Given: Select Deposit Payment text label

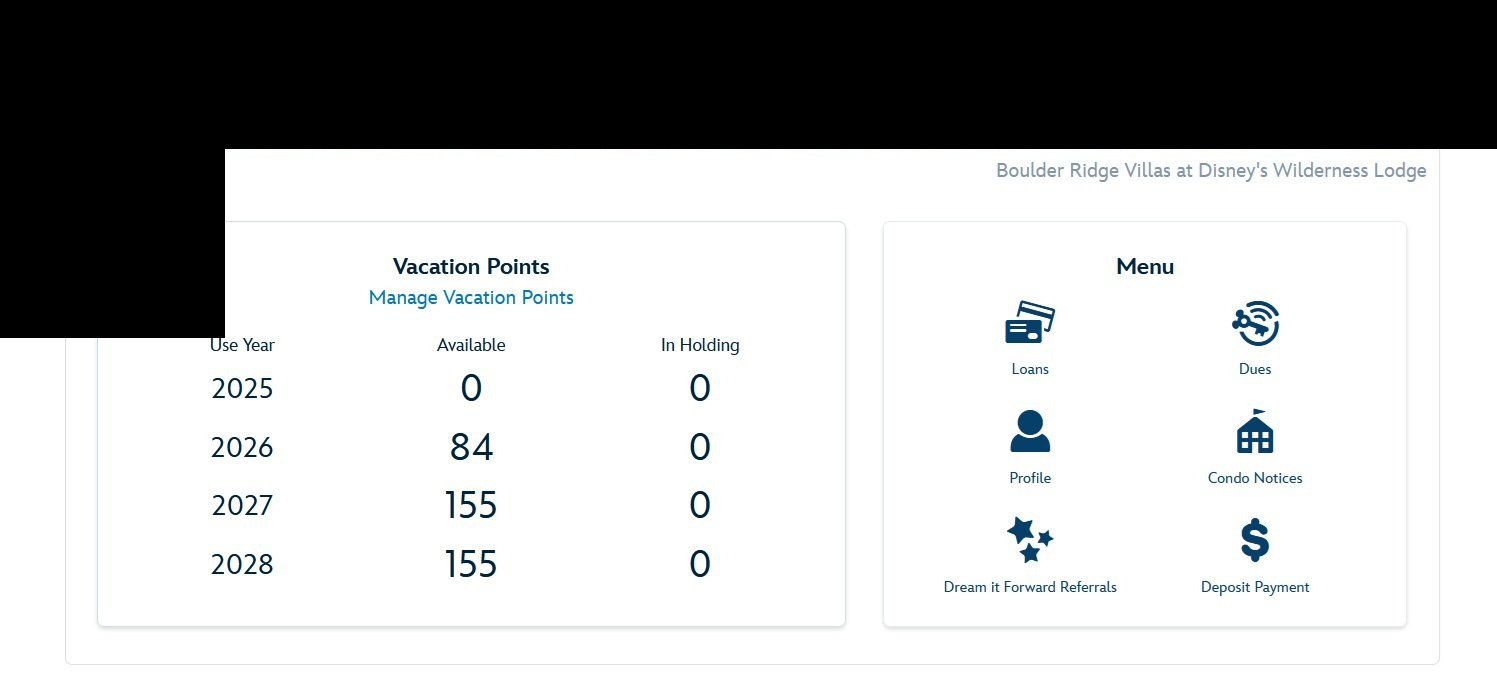Looking at the screenshot, I should point(1255,587).
